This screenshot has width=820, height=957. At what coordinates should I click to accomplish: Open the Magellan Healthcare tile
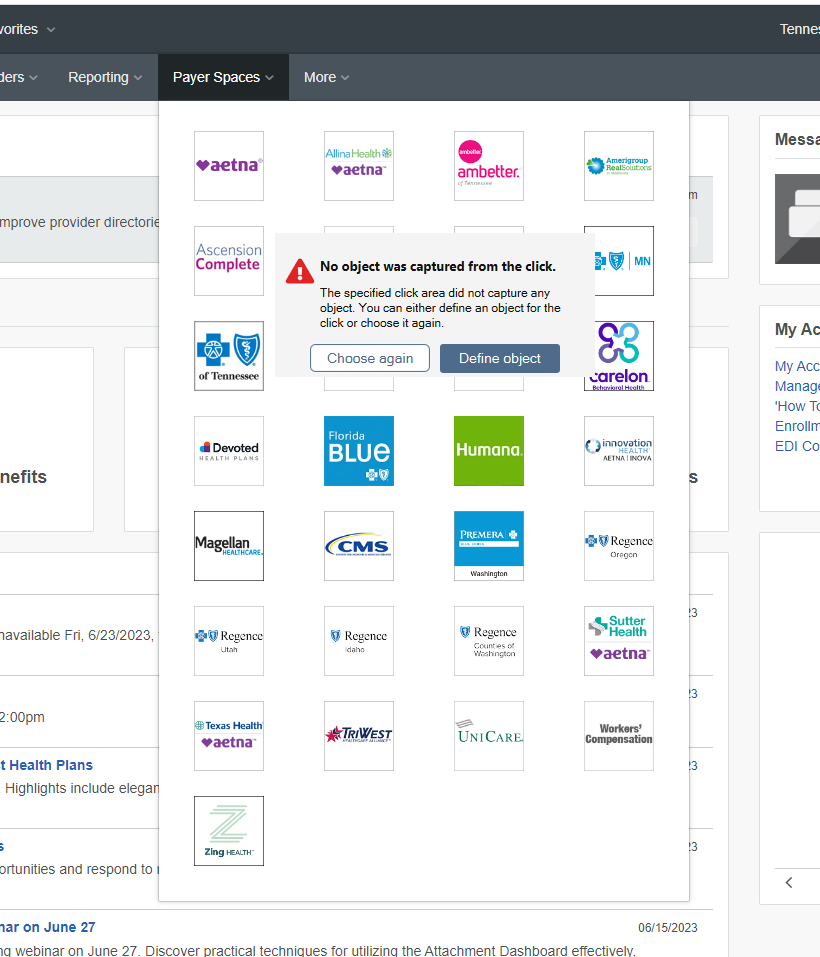click(229, 546)
